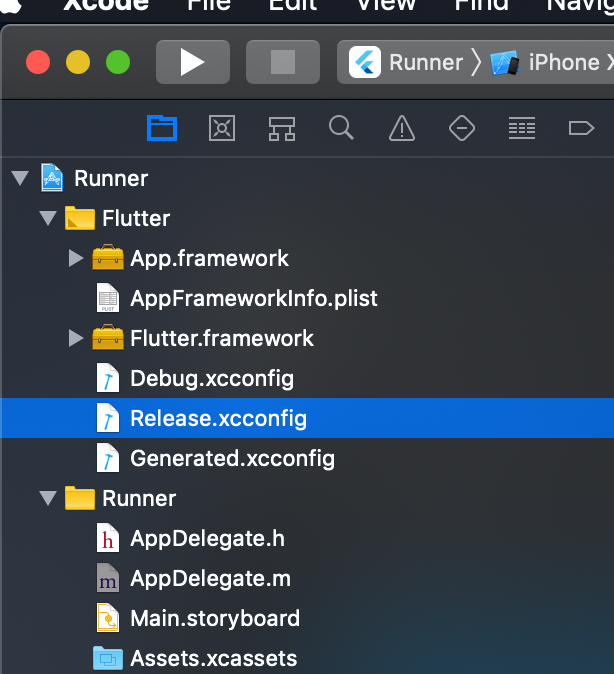The height and width of the screenshot is (674, 614).
Task: Select the Runner project name in the tree
Action: (111, 178)
